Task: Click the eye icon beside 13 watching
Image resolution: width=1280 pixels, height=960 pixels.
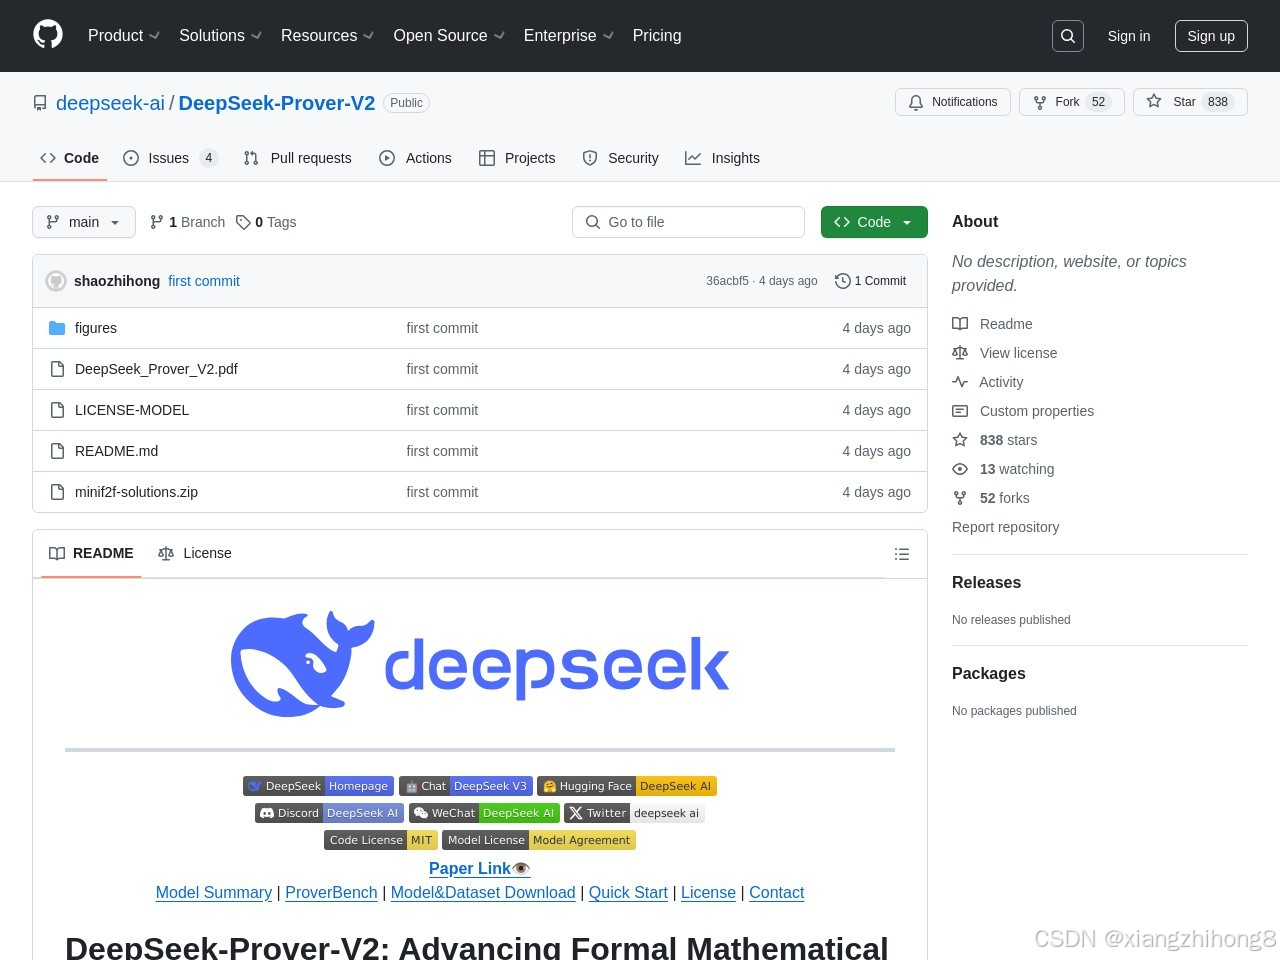Action: point(960,469)
